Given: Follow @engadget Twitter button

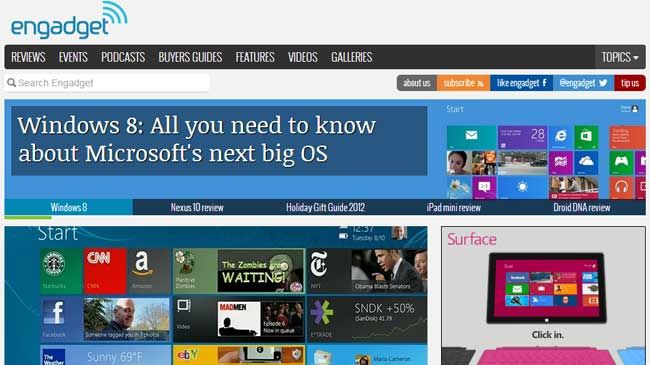Looking at the screenshot, I should point(583,83).
